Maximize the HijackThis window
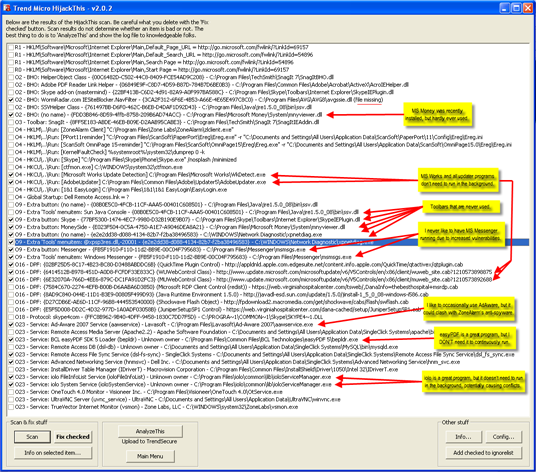 (x=517, y=8)
